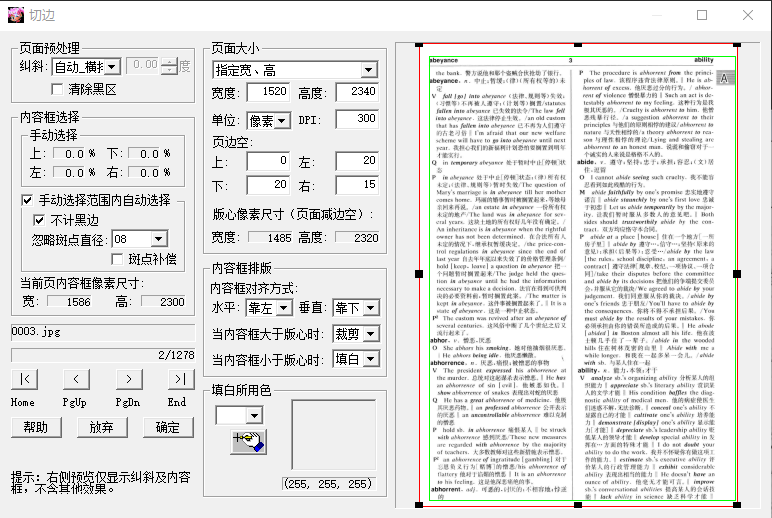Viewport: 772px width, 518px height.
Task: Click the 帮助 help button
Action: click(36, 427)
